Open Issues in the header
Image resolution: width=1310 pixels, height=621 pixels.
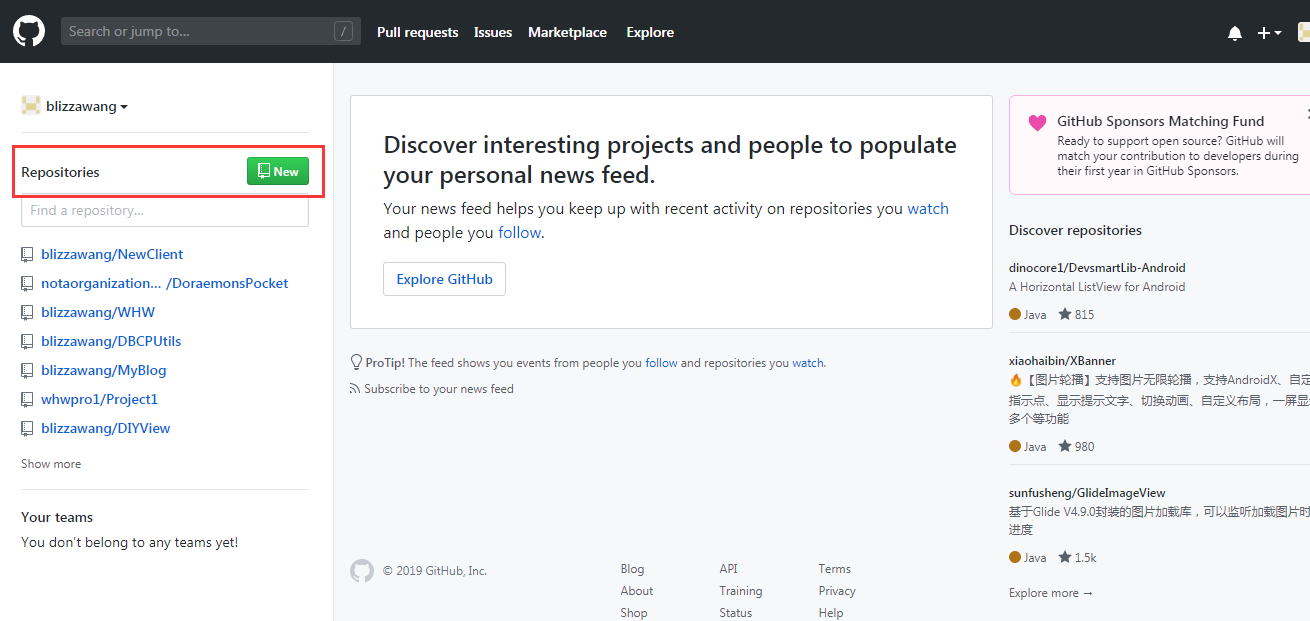(493, 32)
